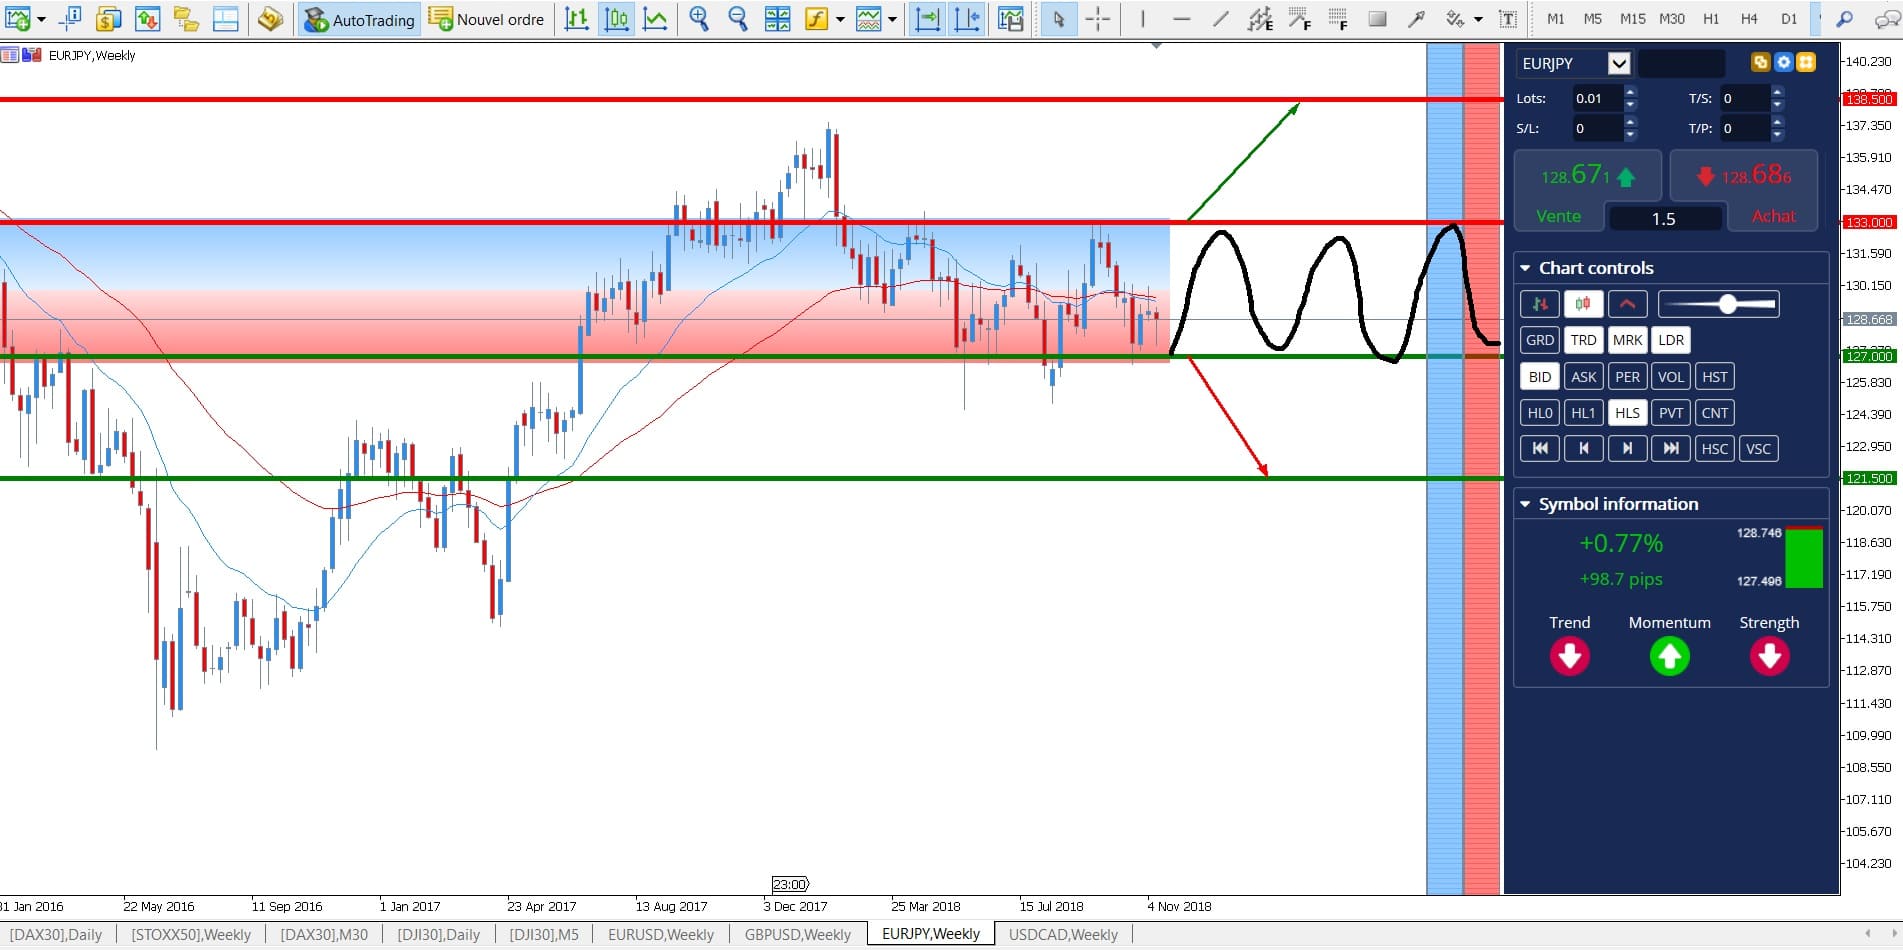Zoom in on the chart

[698, 19]
